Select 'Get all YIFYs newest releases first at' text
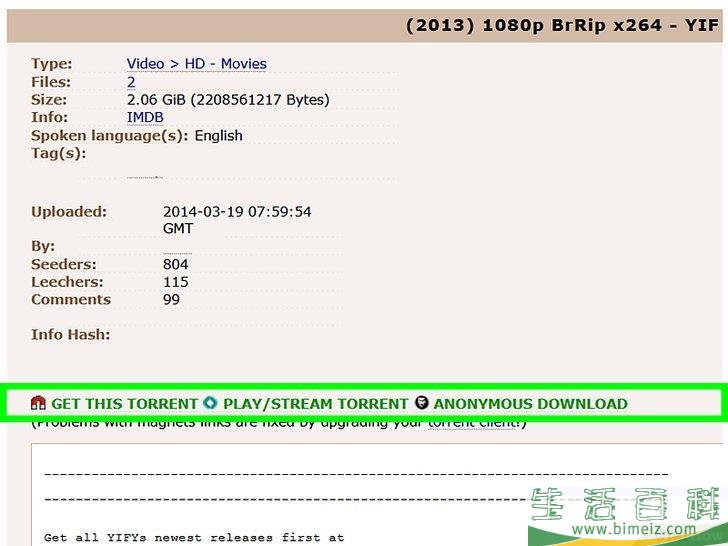This screenshot has height=546, width=728. pos(194,538)
